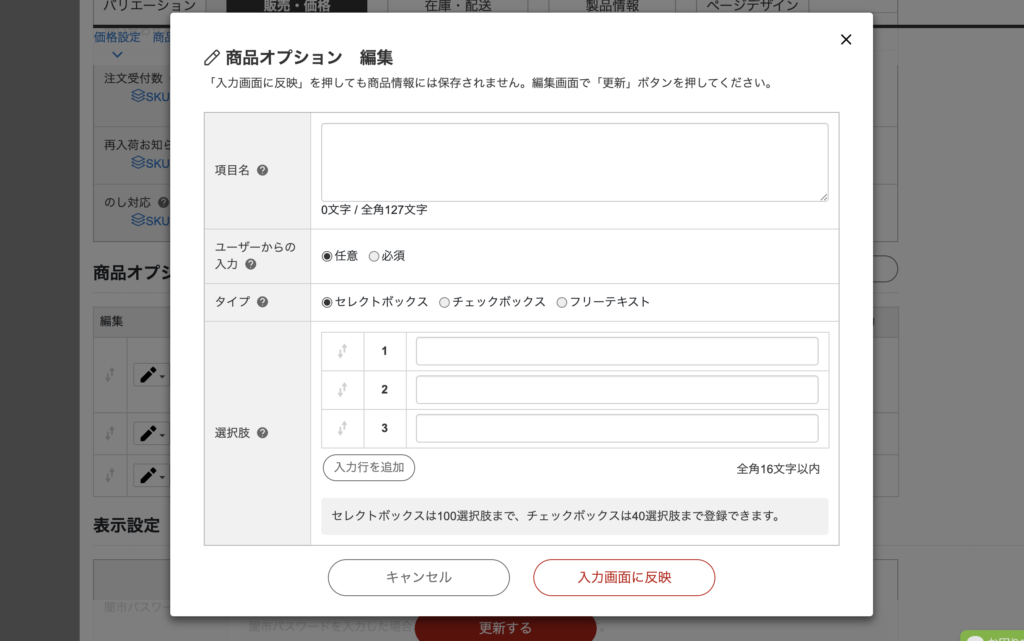Click help icon next to 選択肢
The width and height of the screenshot is (1024, 641).
[263, 433]
